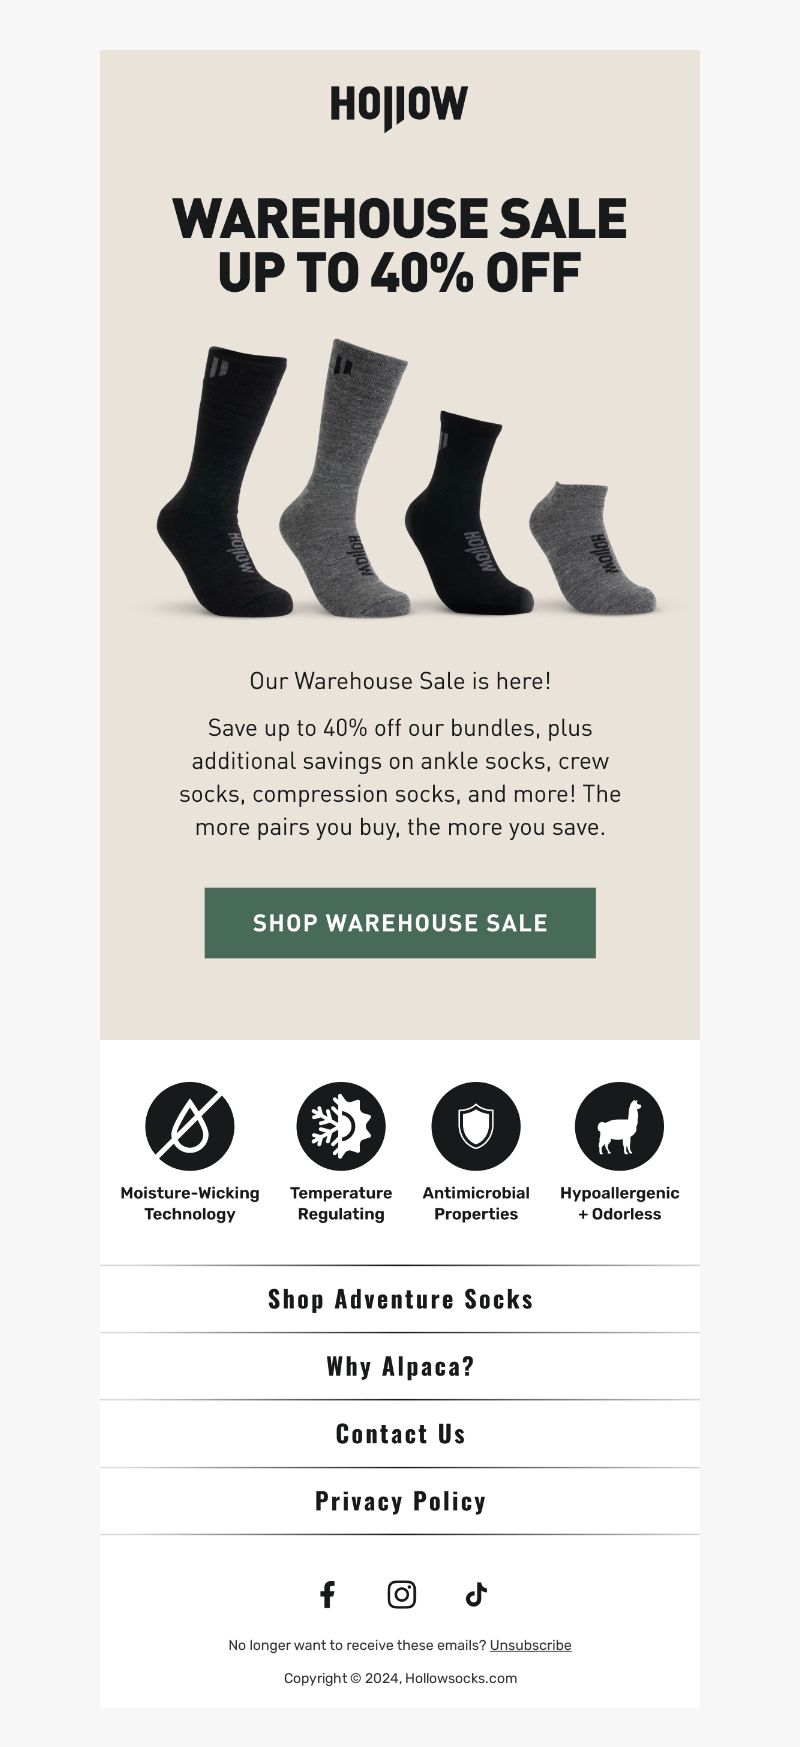Click the tall black crew sock image
The image size is (800, 1747).
point(223,481)
